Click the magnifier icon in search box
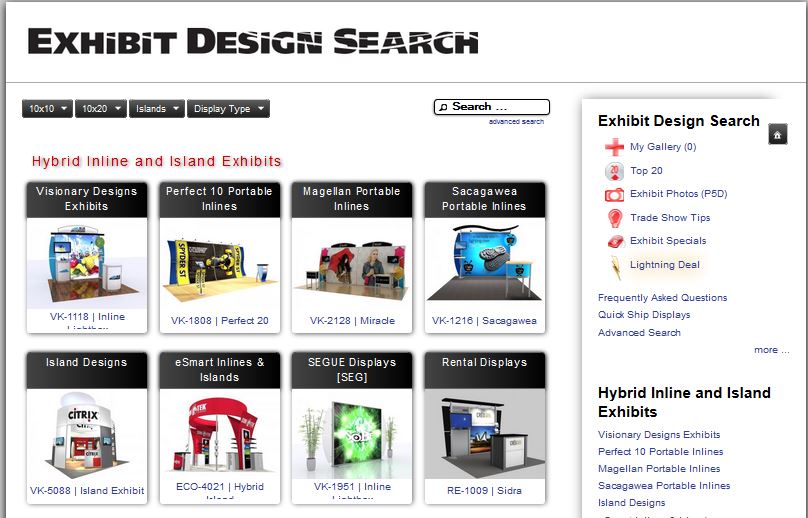808x518 pixels. pyautogui.click(x=442, y=108)
